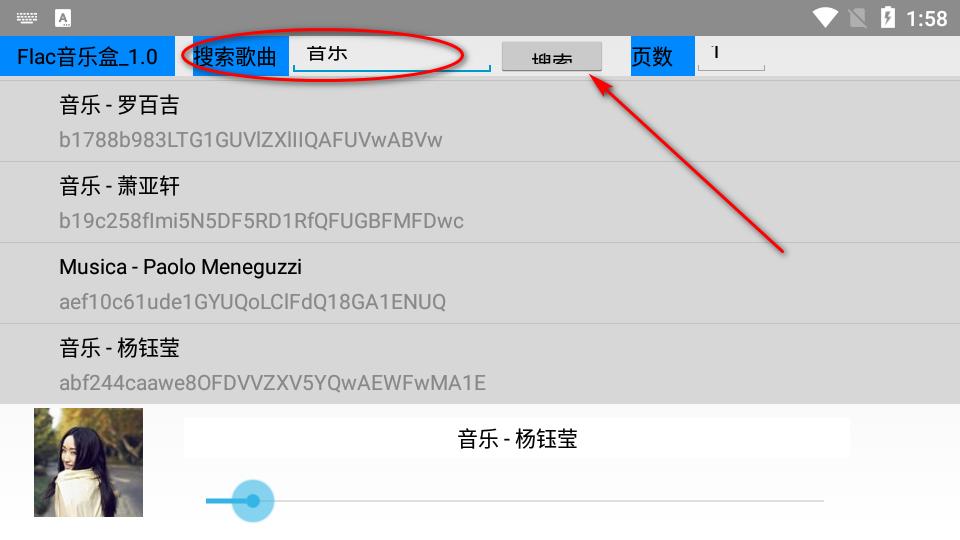The height and width of the screenshot is (540, 960).
Task: Click the now playing title 音乐 - 杨钰莹
Action: (x=517, y=438)
